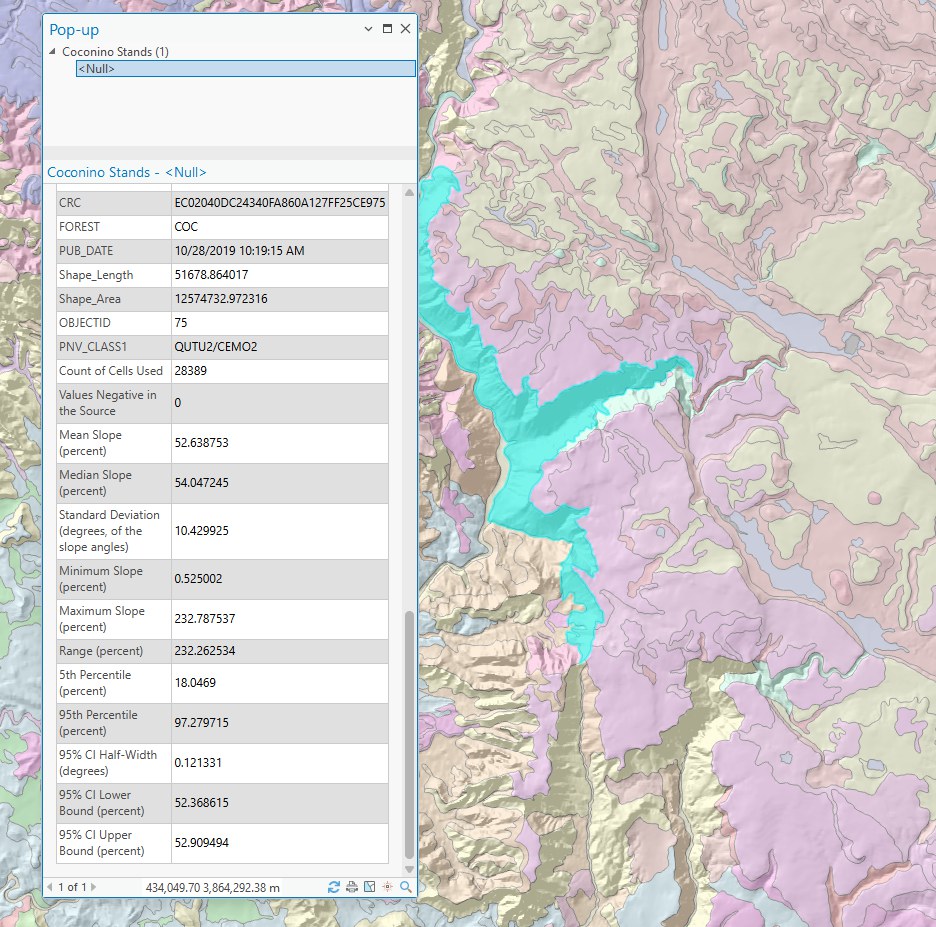Click the Pop-up pane title text
Screen dimensions: 936x927
tap(74, 30)
